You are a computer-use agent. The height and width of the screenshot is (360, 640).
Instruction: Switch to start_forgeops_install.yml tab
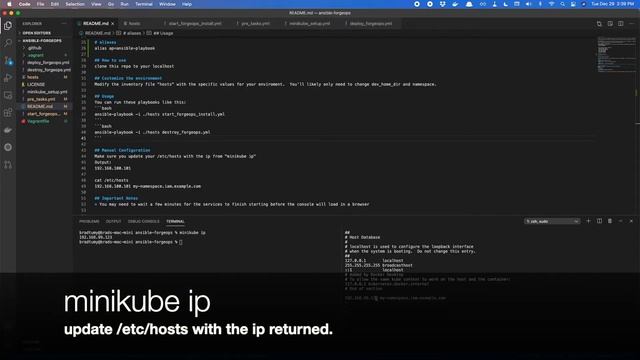tap(195, 24)
